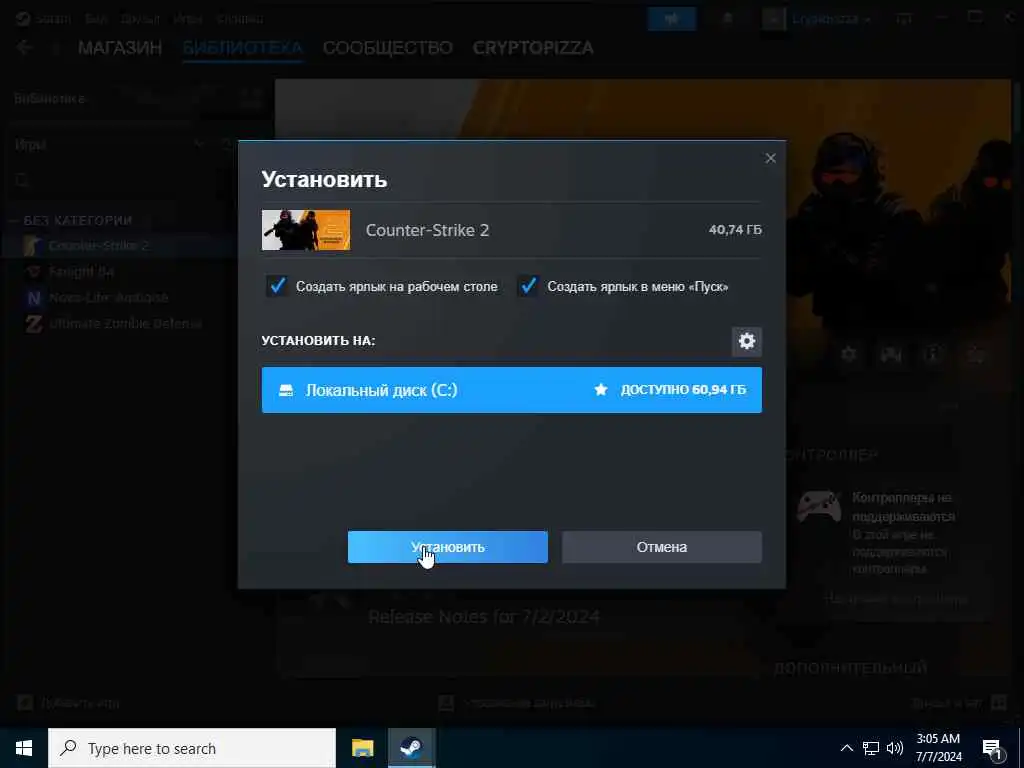The image size is (1024, 768).
Task: Click the gamepad icon in the controller section
Action: click(x=819, y=507)
